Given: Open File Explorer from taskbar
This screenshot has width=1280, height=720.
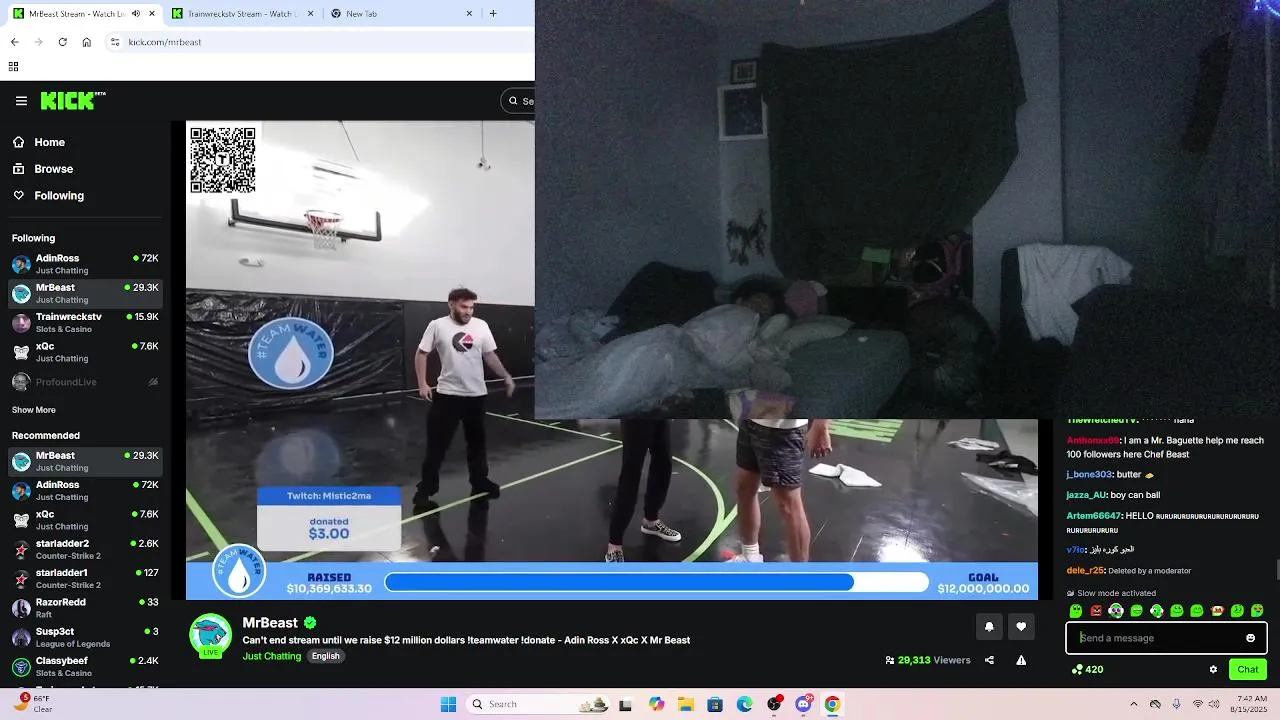Looking at the screenshot, I should tap(686, 704).
